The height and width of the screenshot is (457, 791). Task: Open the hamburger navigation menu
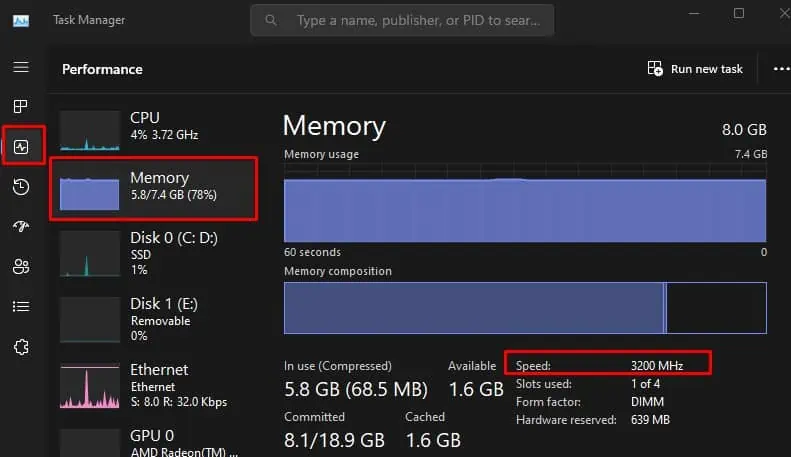coord(21,67)
